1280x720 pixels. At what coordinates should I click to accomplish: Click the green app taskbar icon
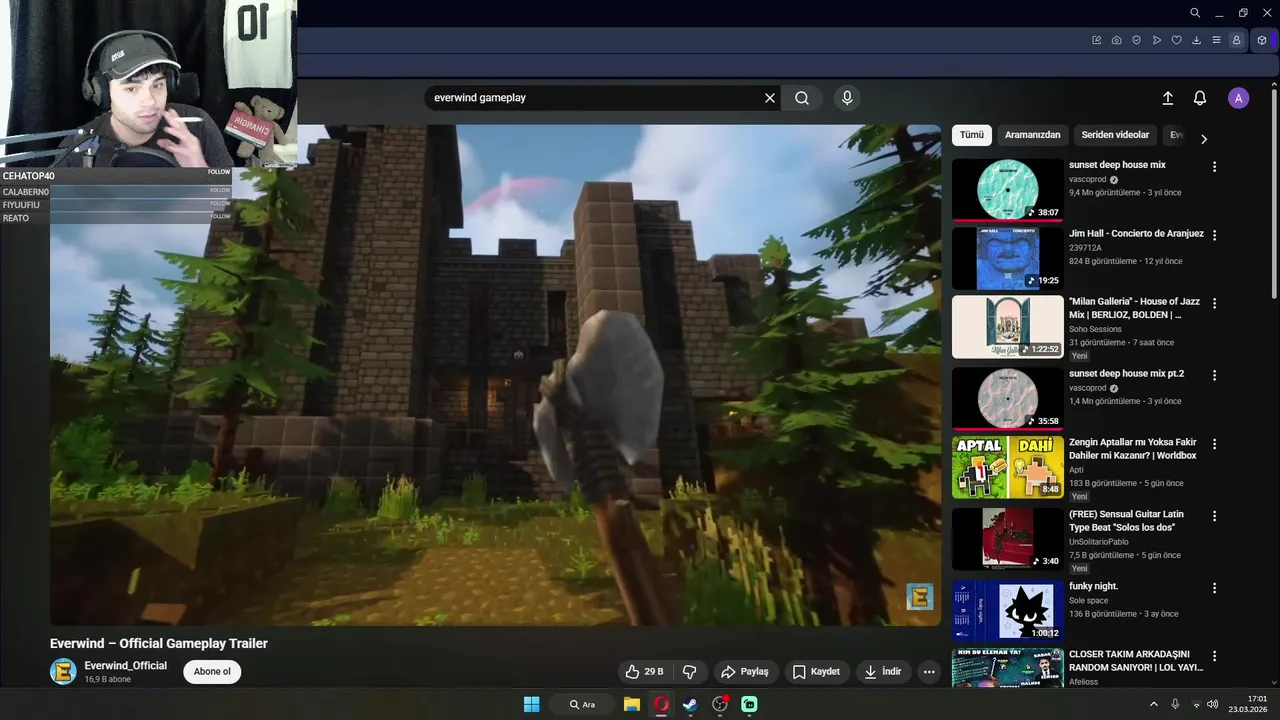(x=749, y=704)
